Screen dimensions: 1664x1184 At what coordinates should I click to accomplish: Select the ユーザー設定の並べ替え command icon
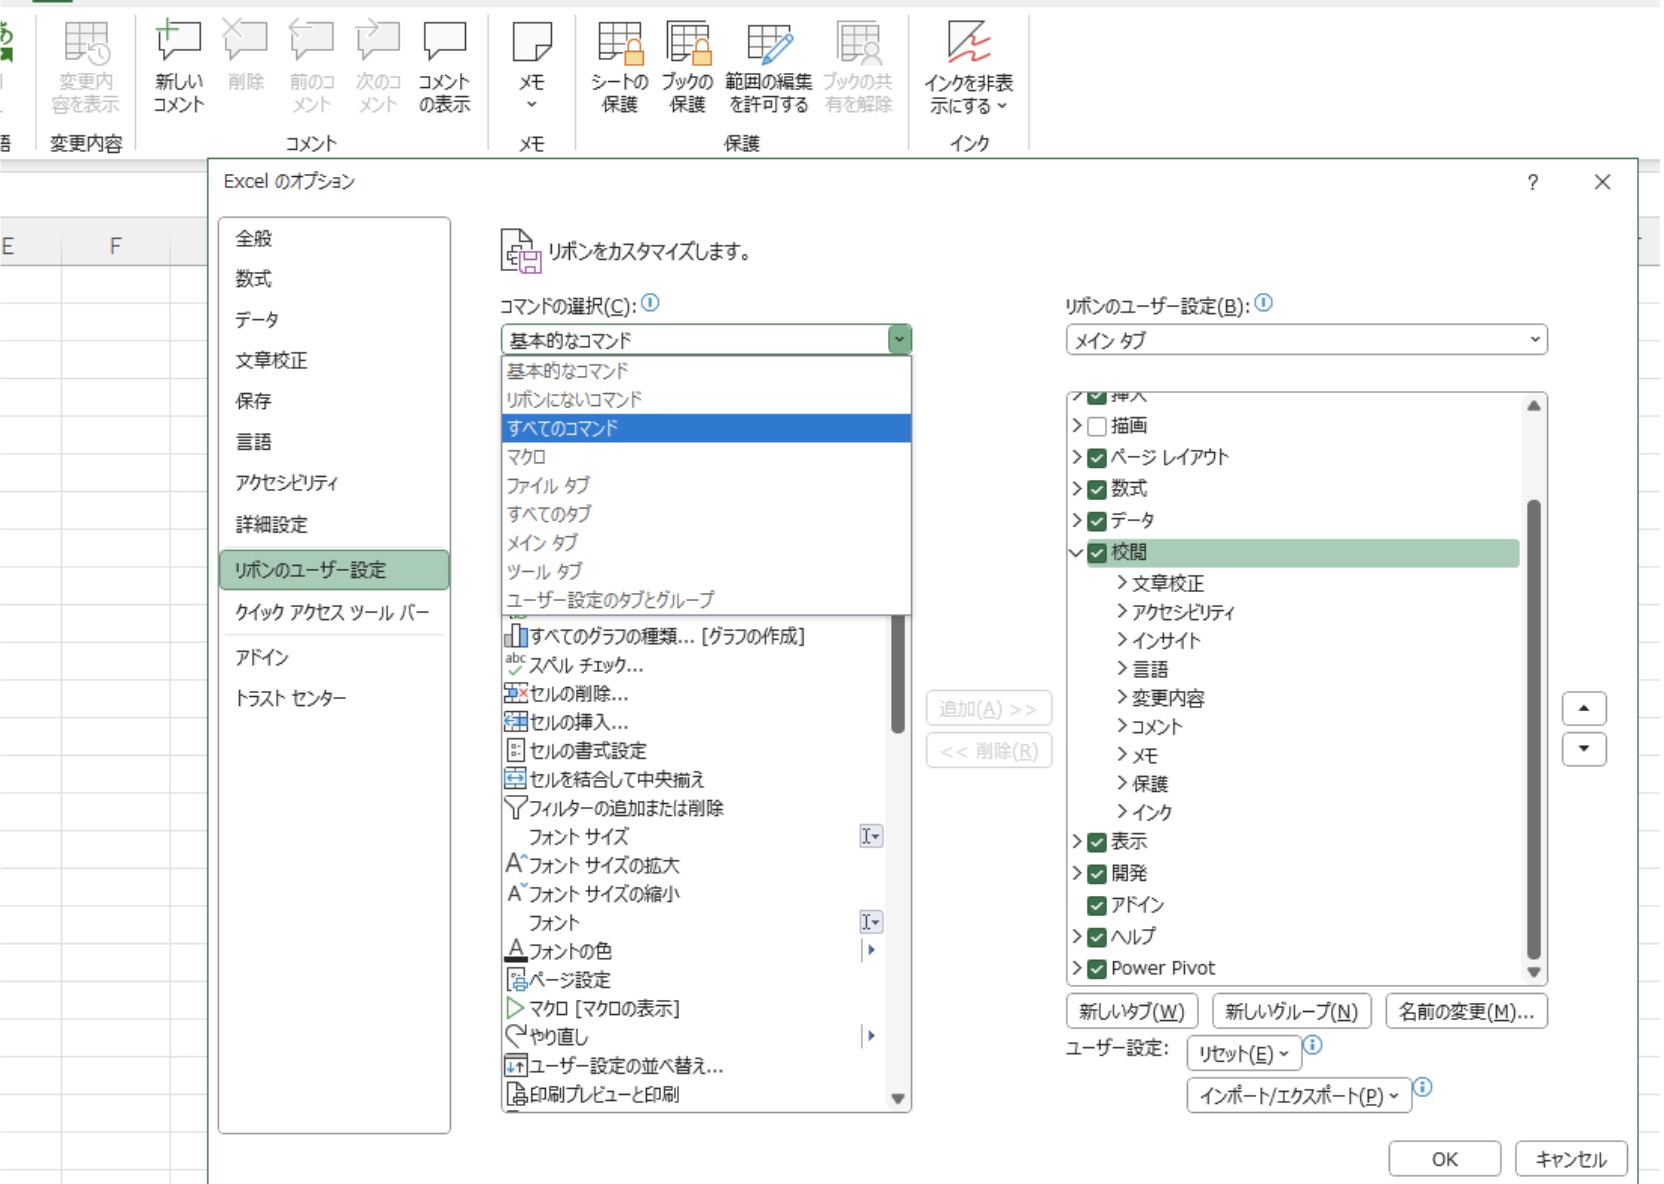click(515, 1065)
